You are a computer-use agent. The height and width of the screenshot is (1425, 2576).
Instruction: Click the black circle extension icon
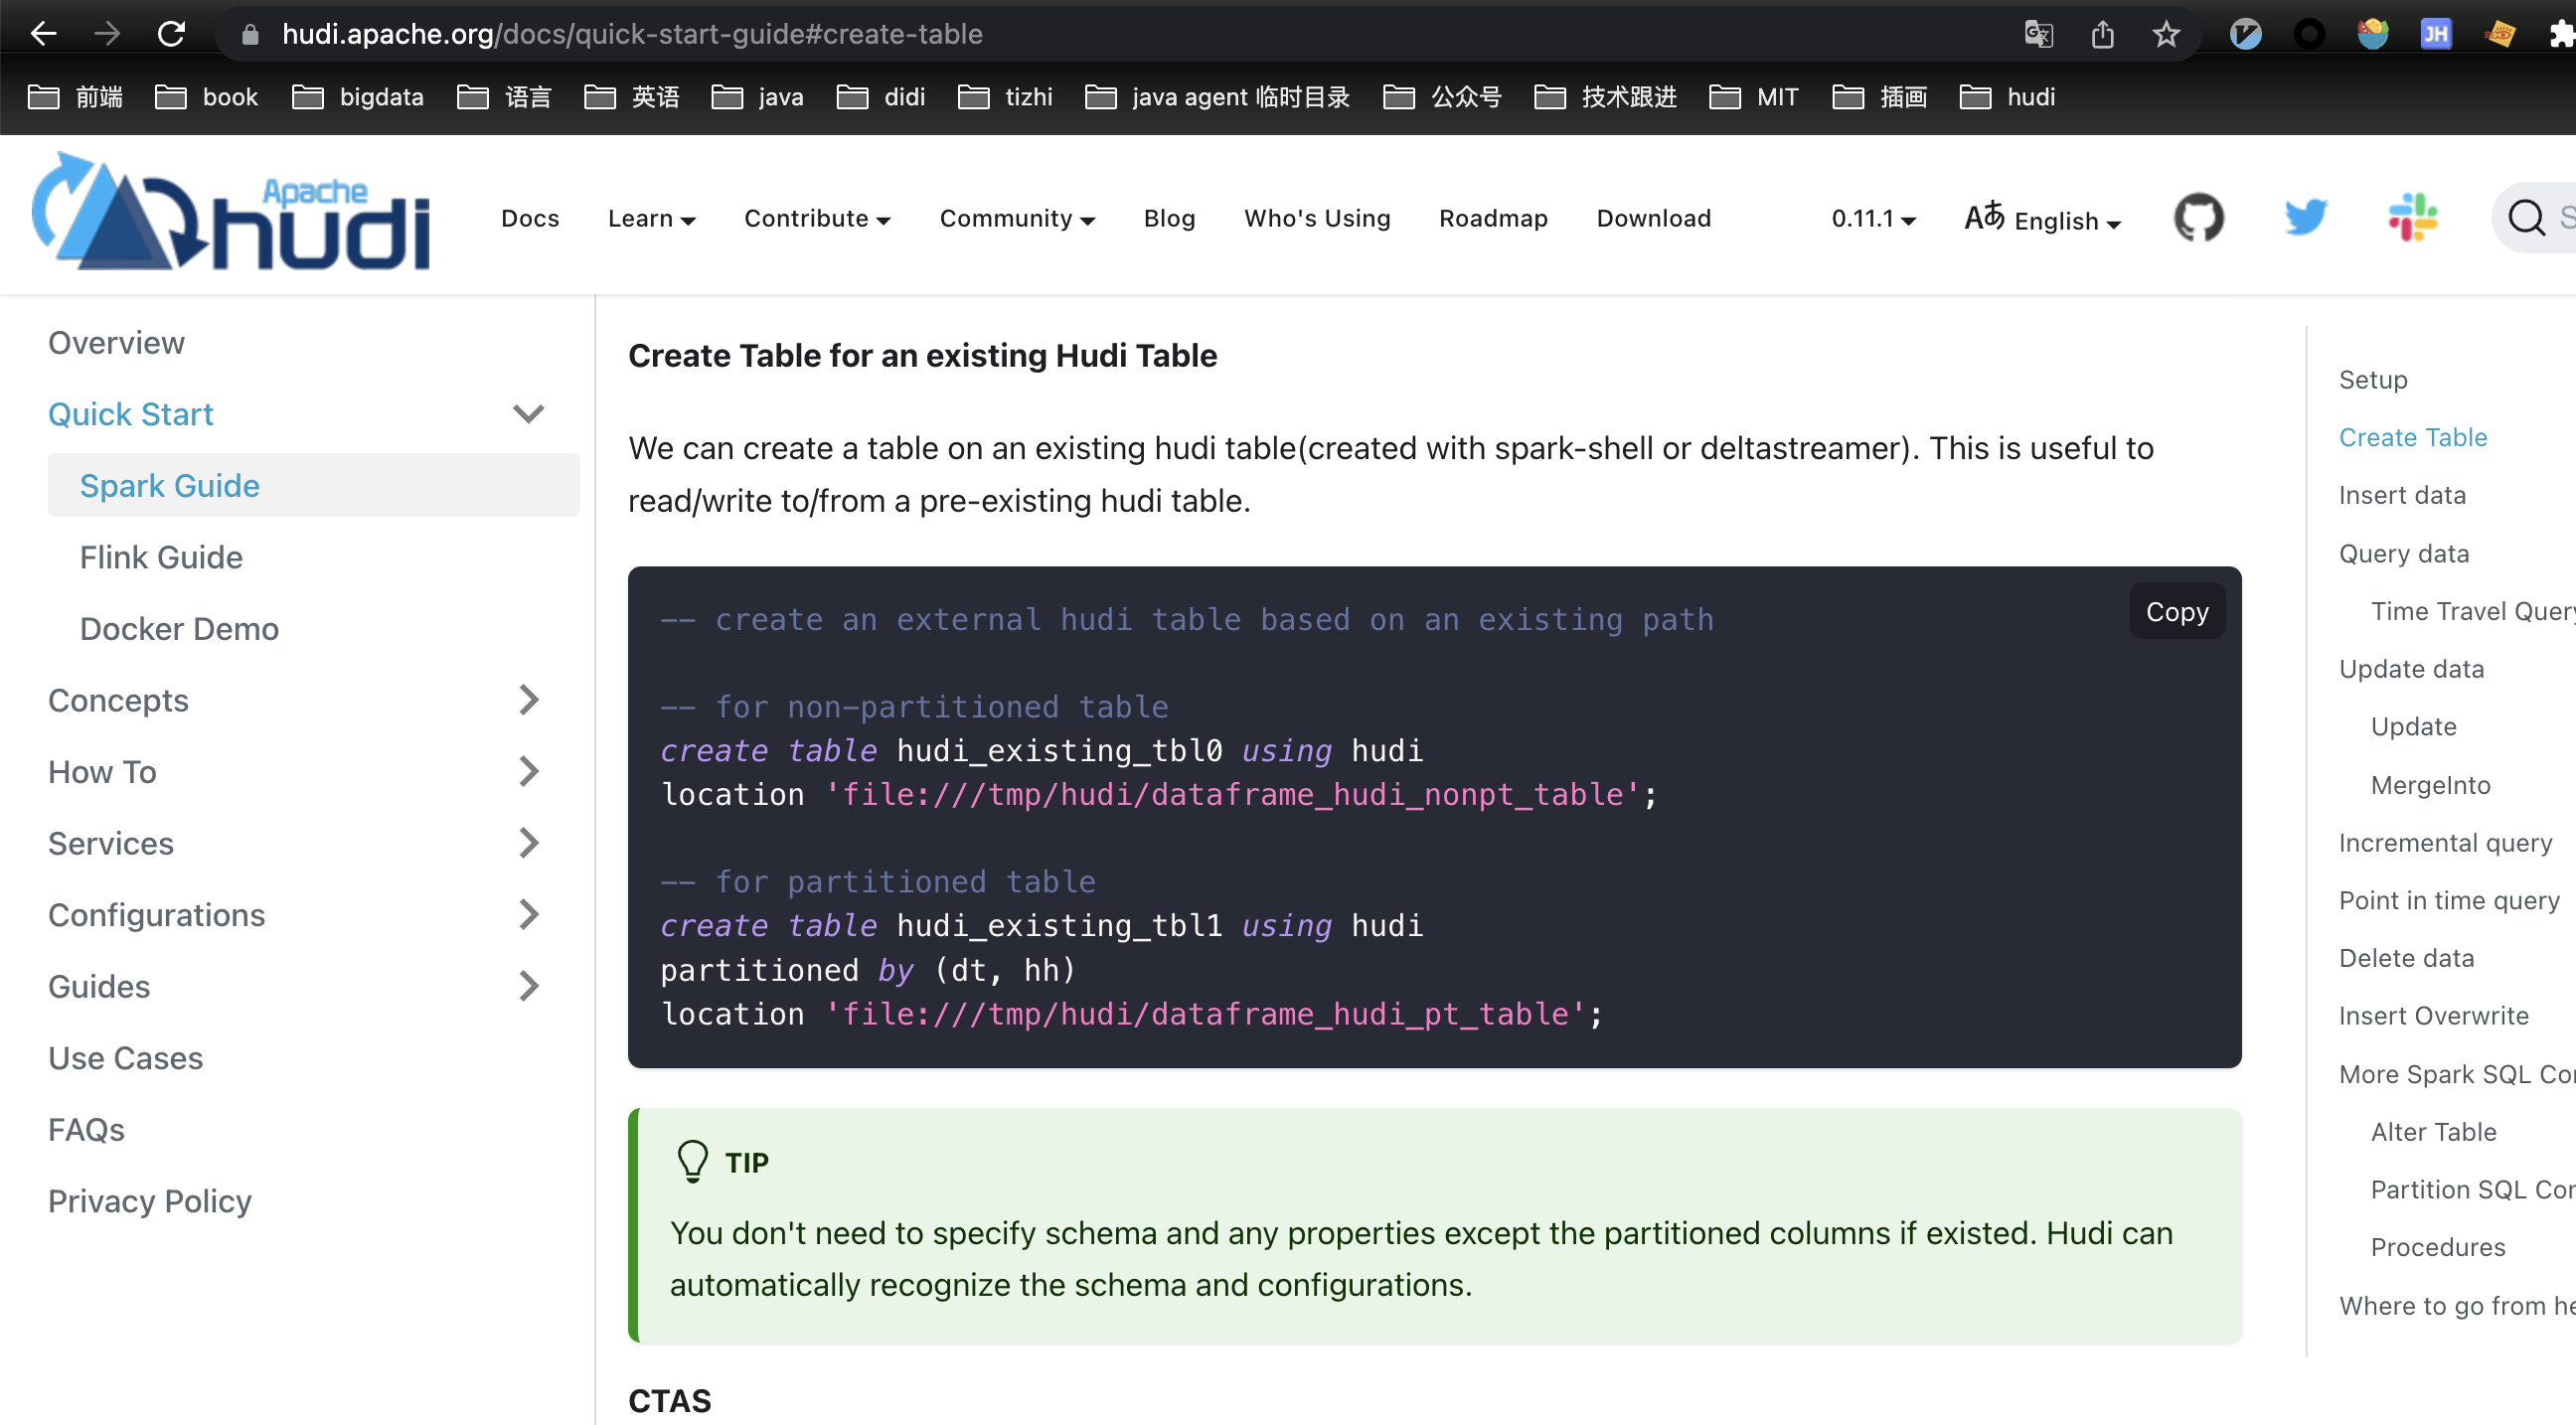click(x=2309, y=34)
